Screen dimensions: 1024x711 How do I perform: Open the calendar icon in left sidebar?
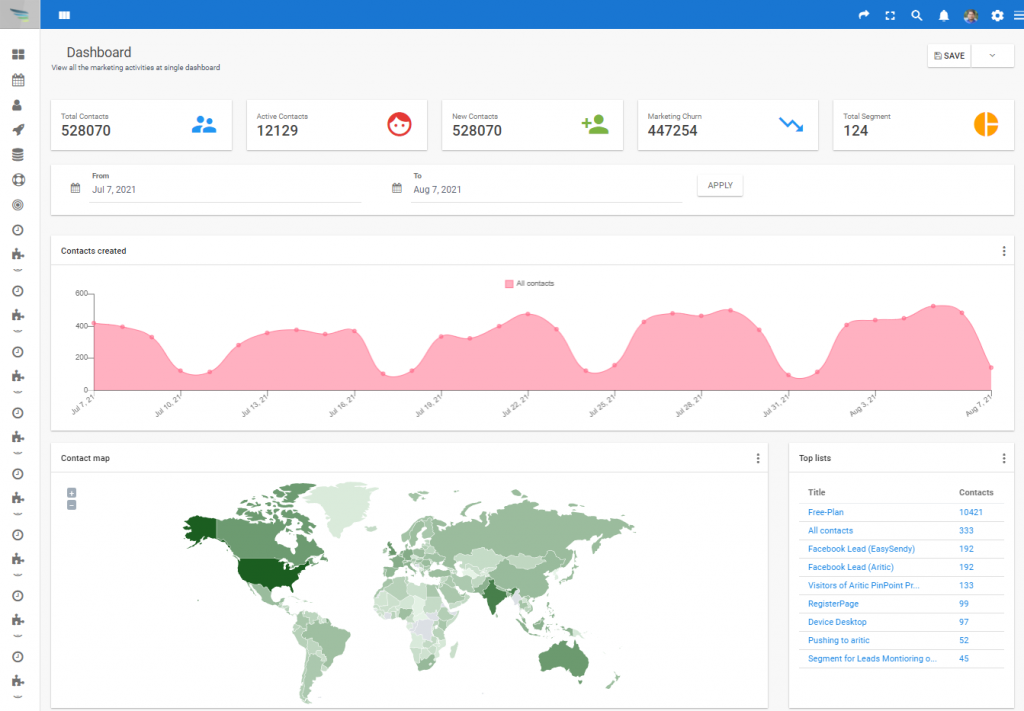point(18,80)
